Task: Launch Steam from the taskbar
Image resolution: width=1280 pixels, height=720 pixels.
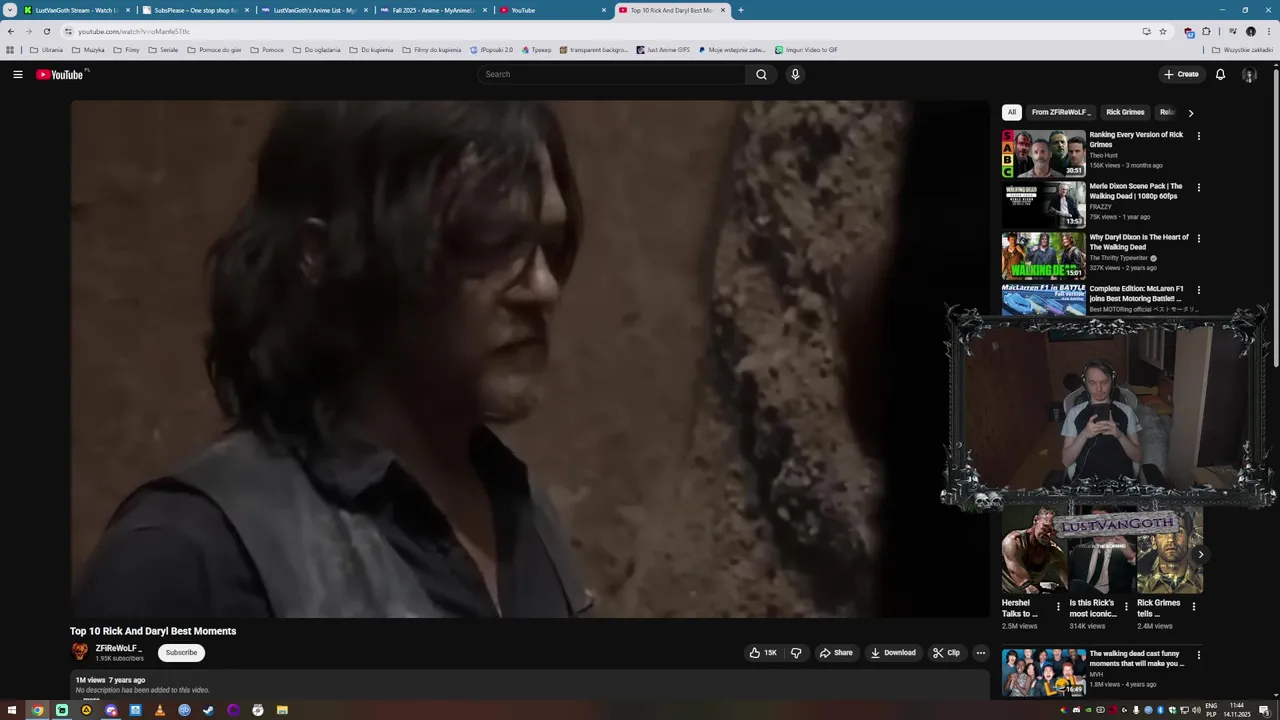Action: [x=208, y=710]
